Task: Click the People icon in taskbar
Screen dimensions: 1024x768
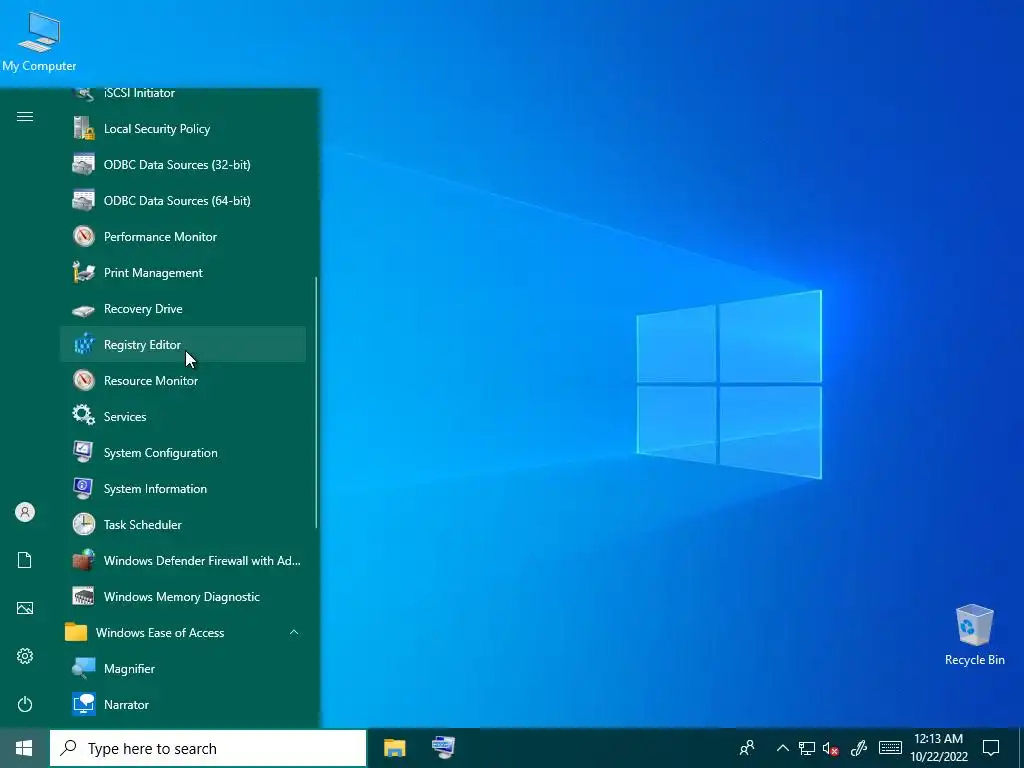Action: (747, 748)
